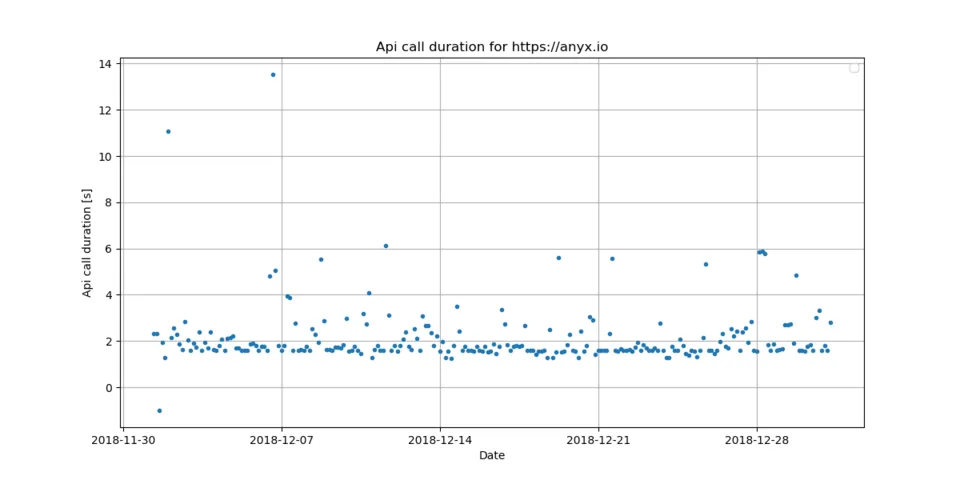Click the 'Date' x-axis label
Image resolution: width=960 pixels, height=480 pixels.
point(492,455)
